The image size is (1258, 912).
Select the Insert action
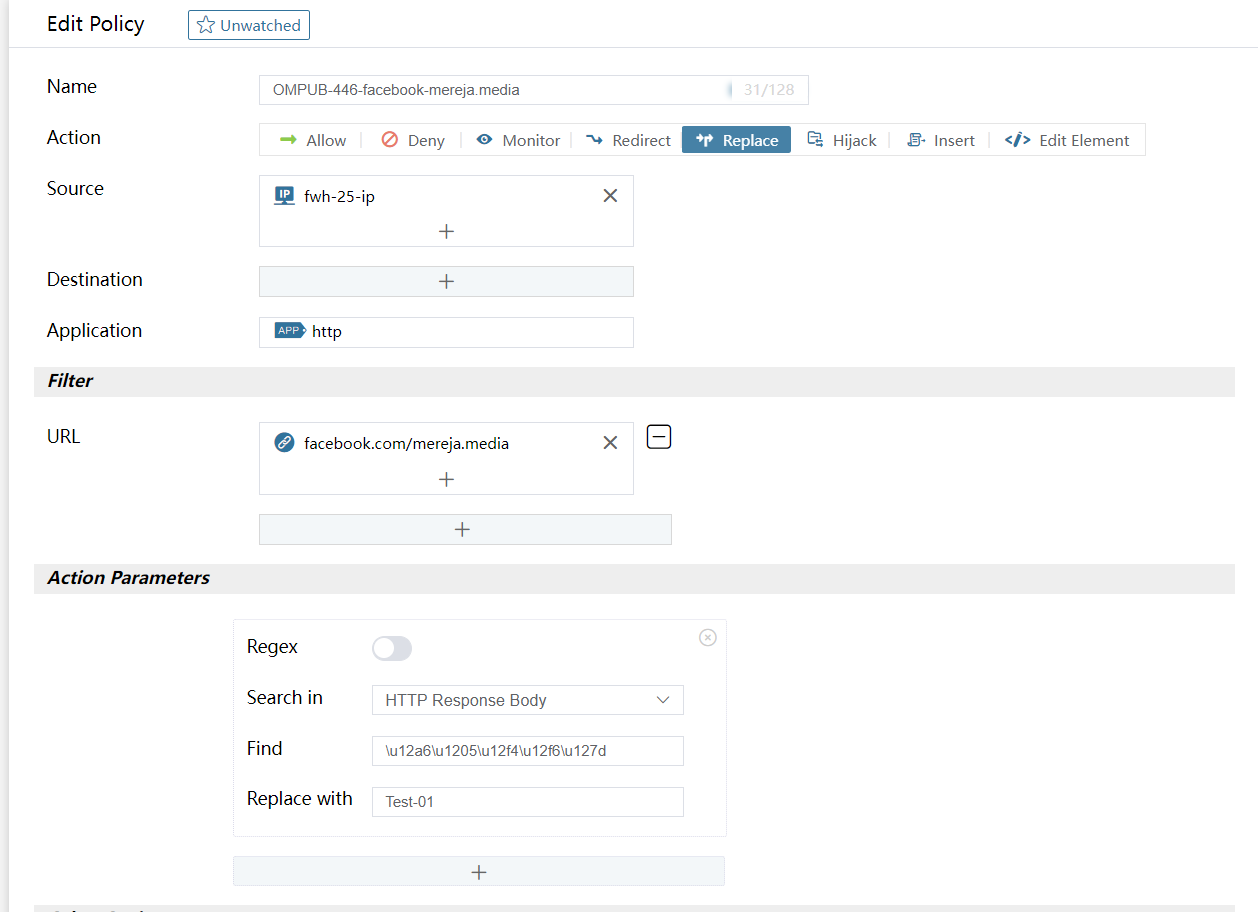(940, 140)
